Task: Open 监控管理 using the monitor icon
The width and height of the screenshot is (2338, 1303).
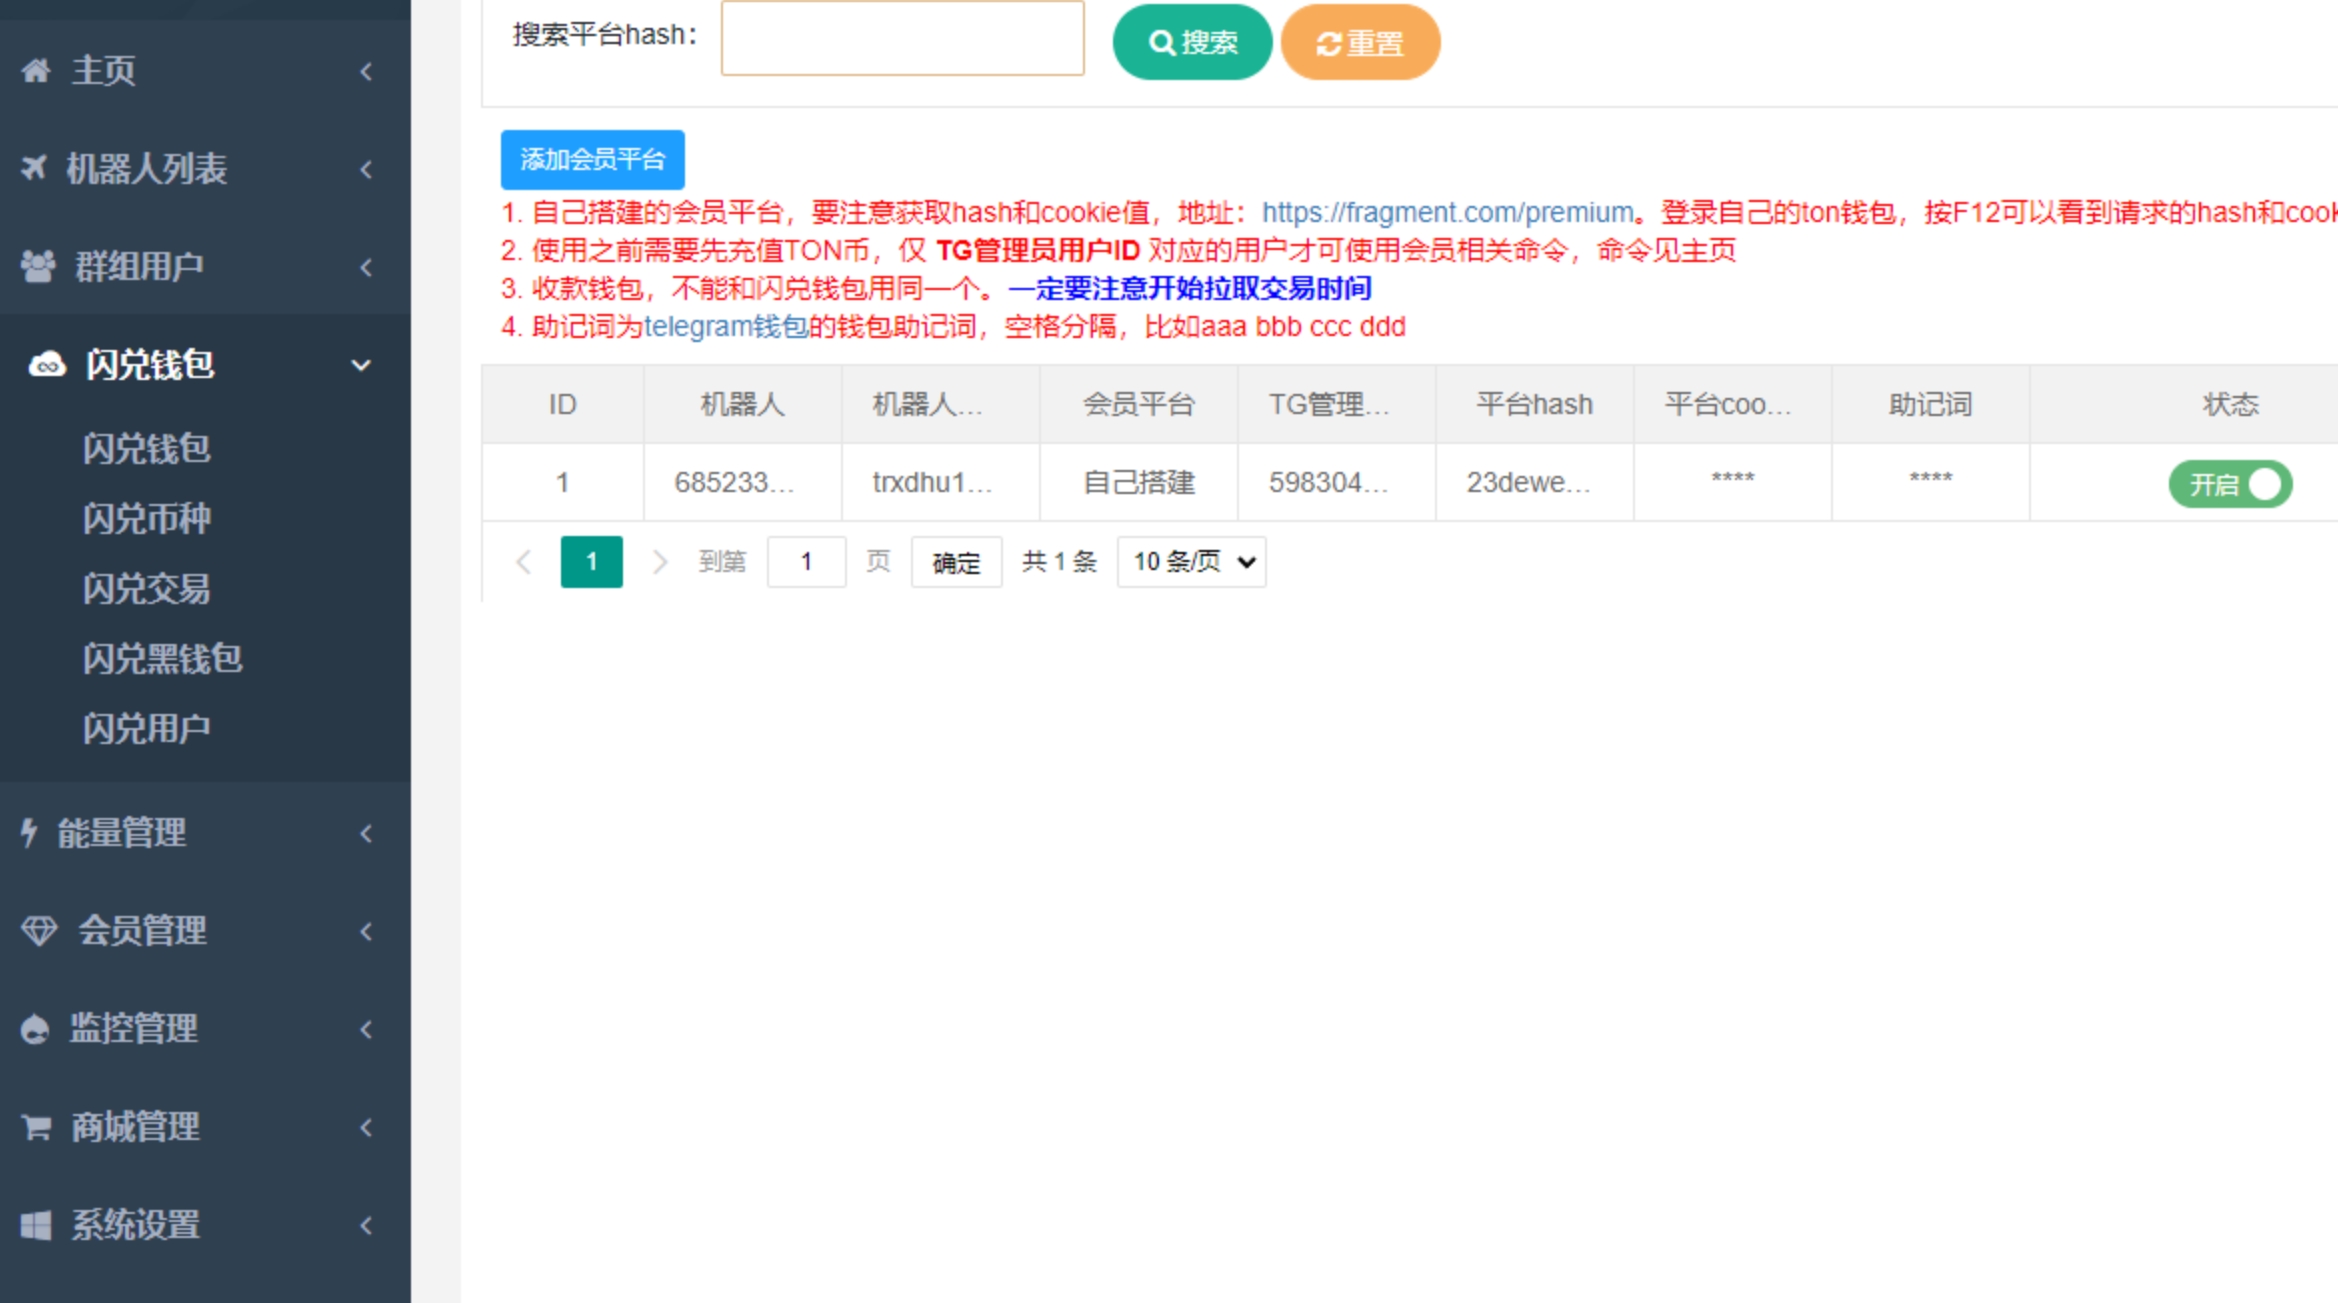Action: tap(34, 1029)
